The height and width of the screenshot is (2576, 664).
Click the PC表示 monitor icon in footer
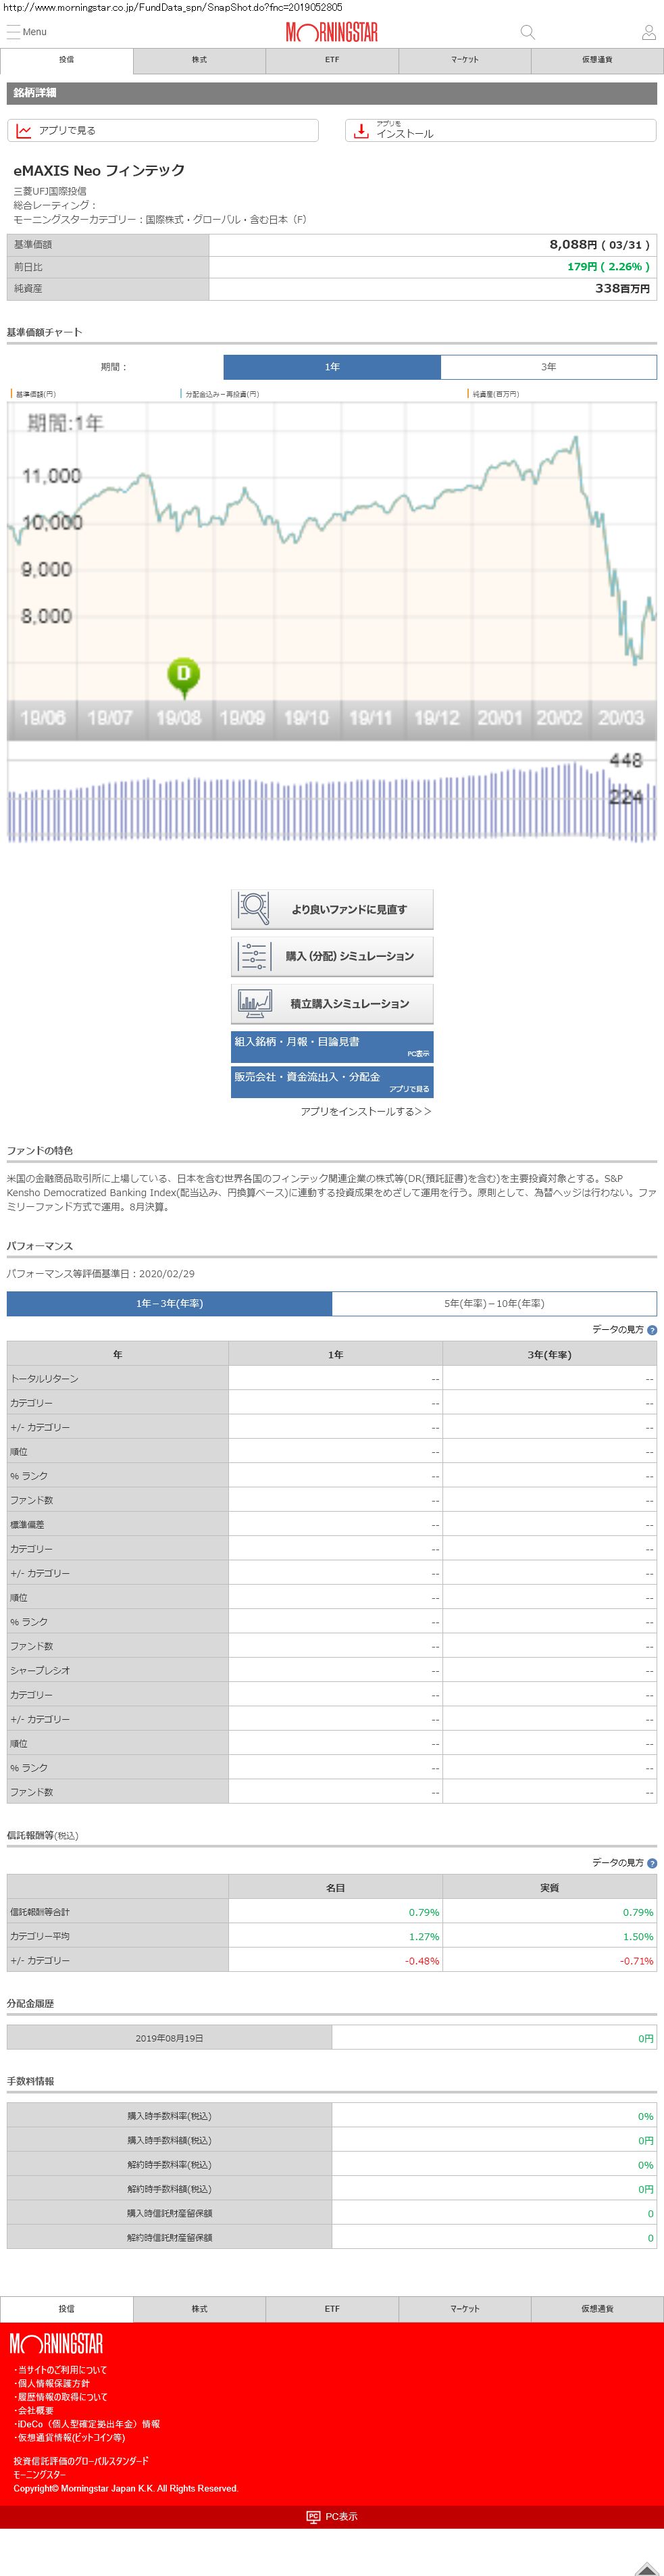(313, 2516)
